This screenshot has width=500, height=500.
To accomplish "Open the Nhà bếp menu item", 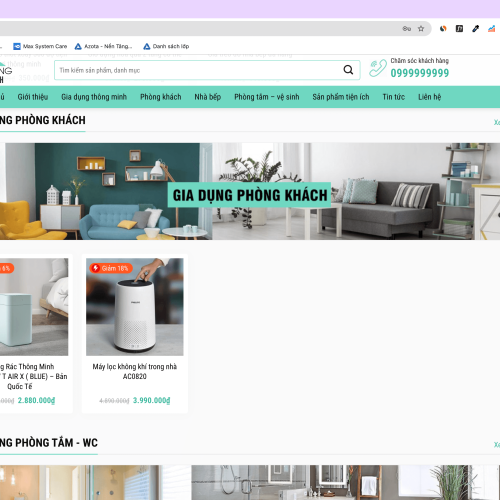I will click(208, 97).
